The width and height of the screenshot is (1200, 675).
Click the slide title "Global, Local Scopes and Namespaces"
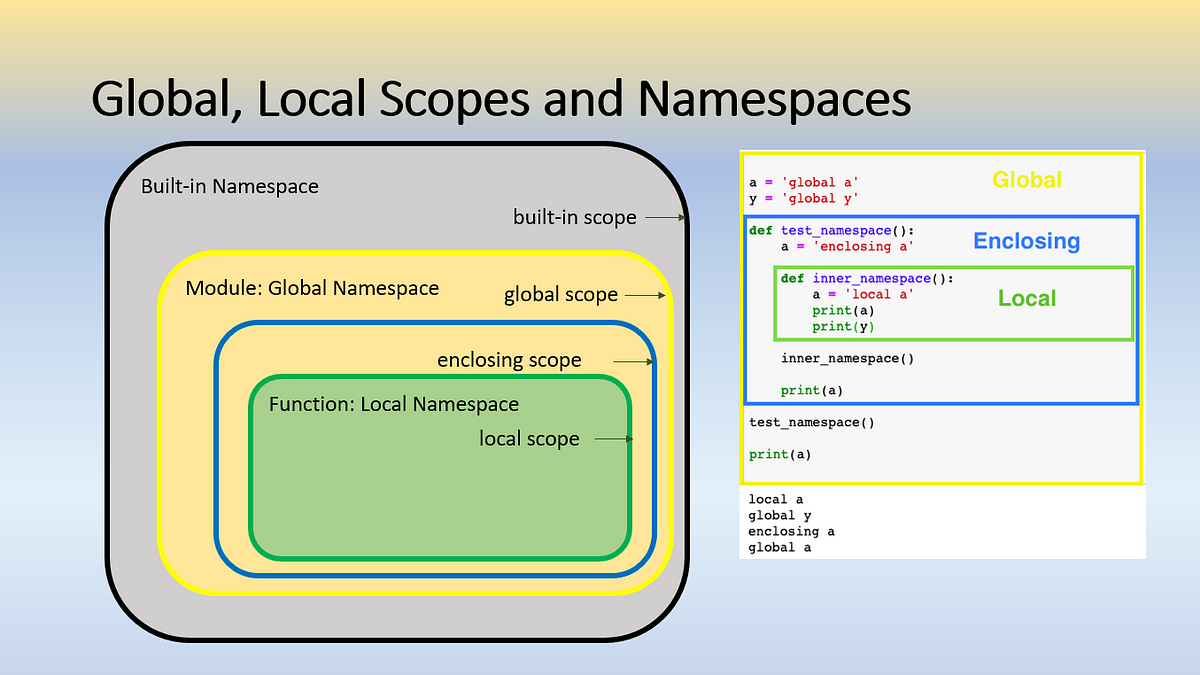tap(501, 100)
